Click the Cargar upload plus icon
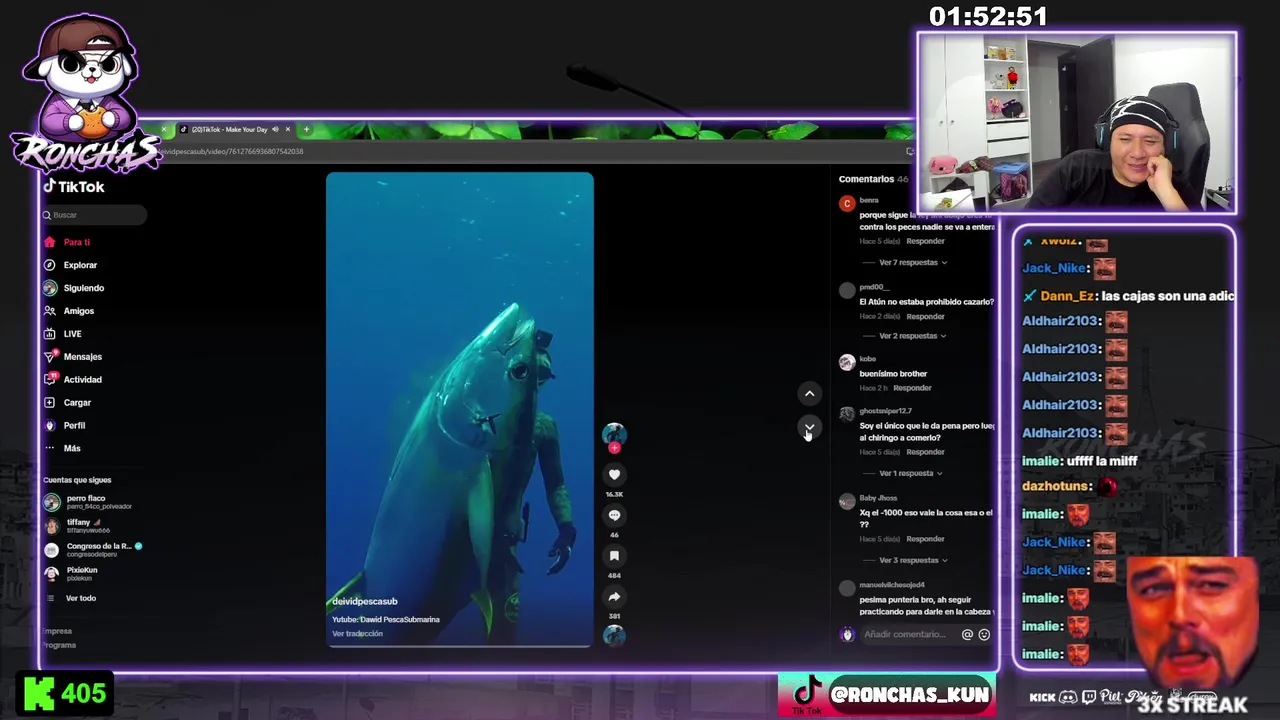The image size is (1280, 720). point(49,402)
